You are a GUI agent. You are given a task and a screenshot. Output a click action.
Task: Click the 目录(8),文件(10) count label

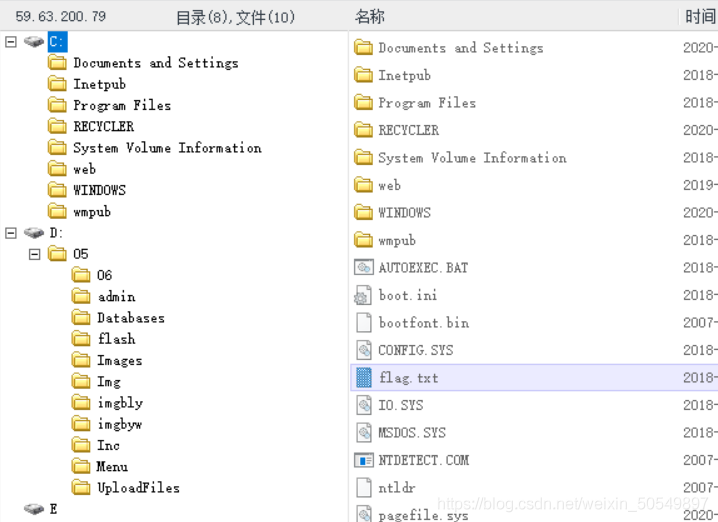point(235,17)
